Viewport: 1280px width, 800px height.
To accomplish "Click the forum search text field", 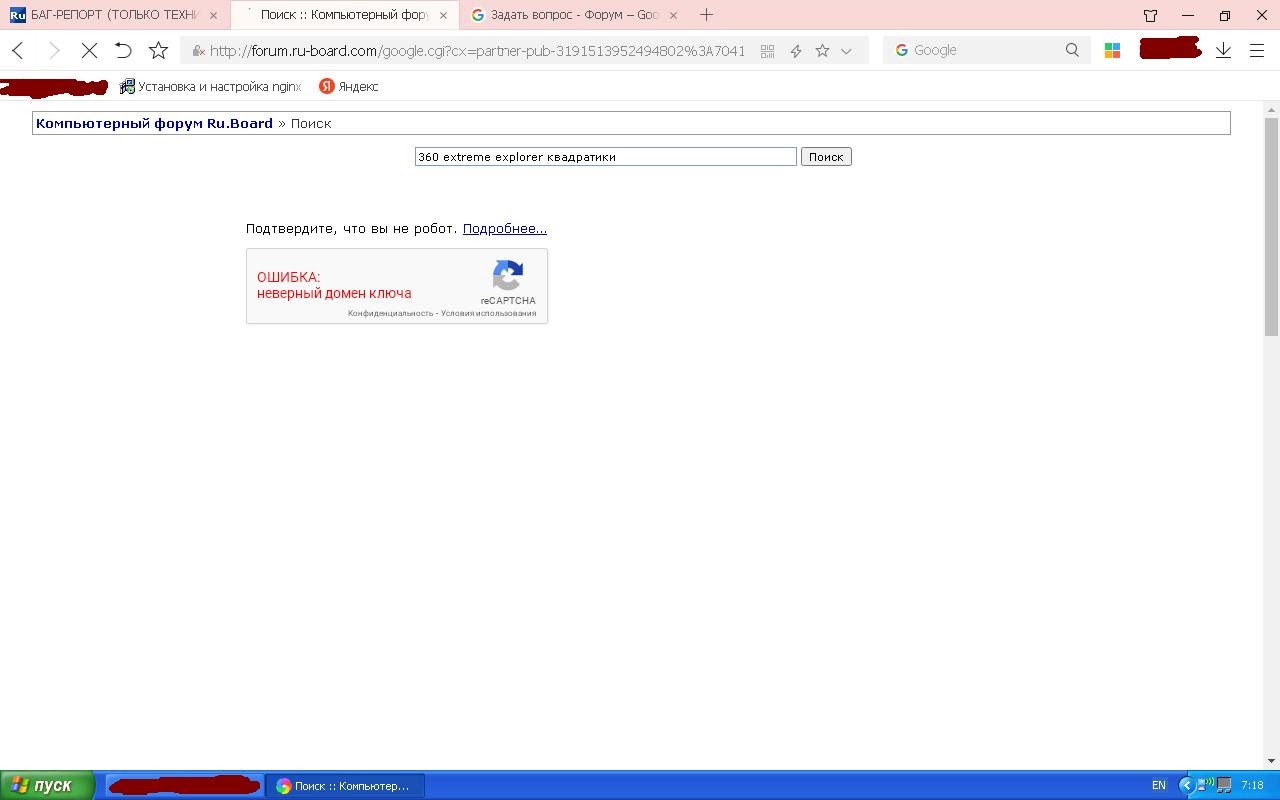I will (x=606, y=157).
